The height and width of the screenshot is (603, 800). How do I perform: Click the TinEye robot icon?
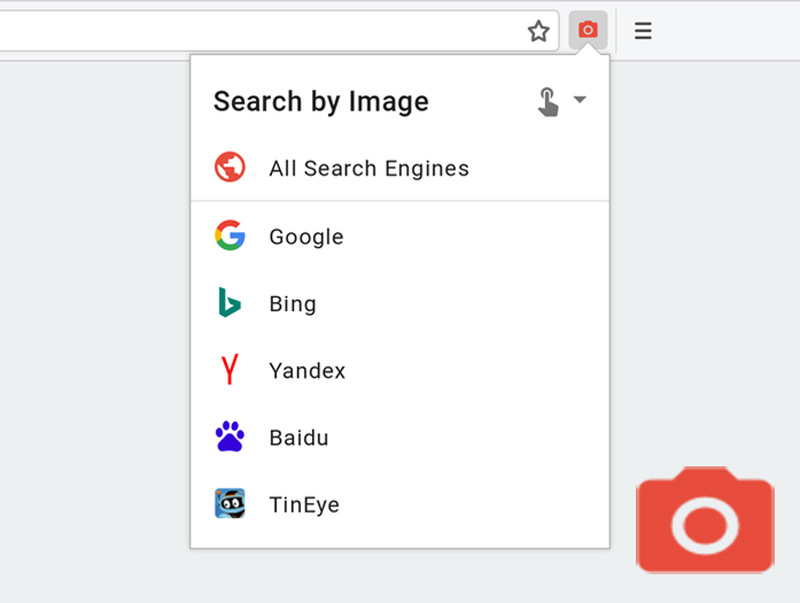230,504
